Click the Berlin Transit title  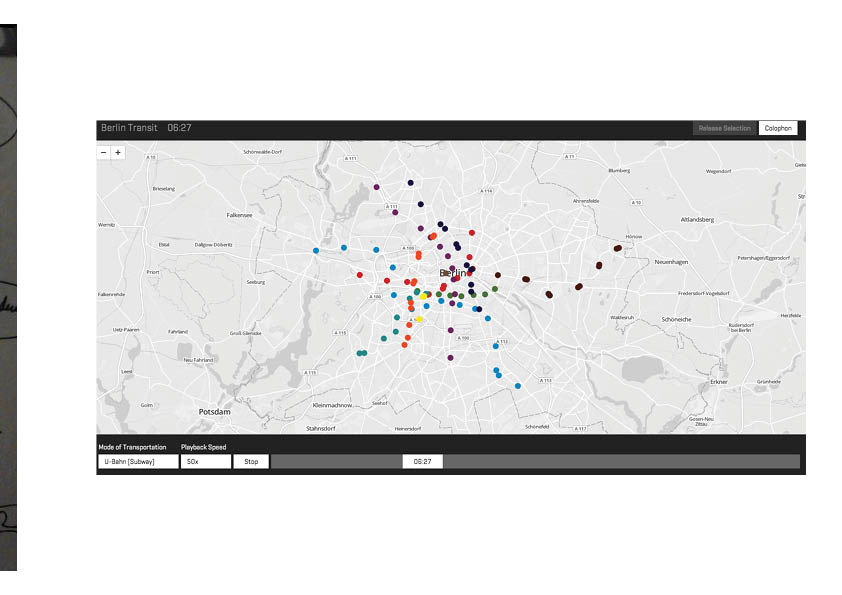click(128, 128)
